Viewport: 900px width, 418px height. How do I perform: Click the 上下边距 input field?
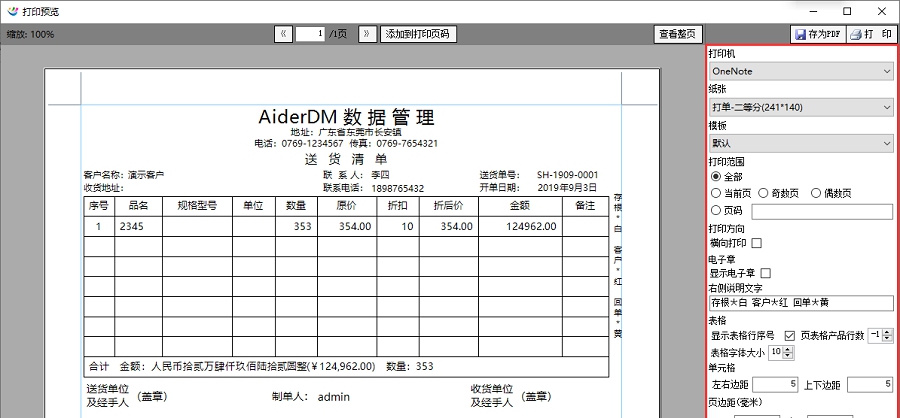pos(870,384)
